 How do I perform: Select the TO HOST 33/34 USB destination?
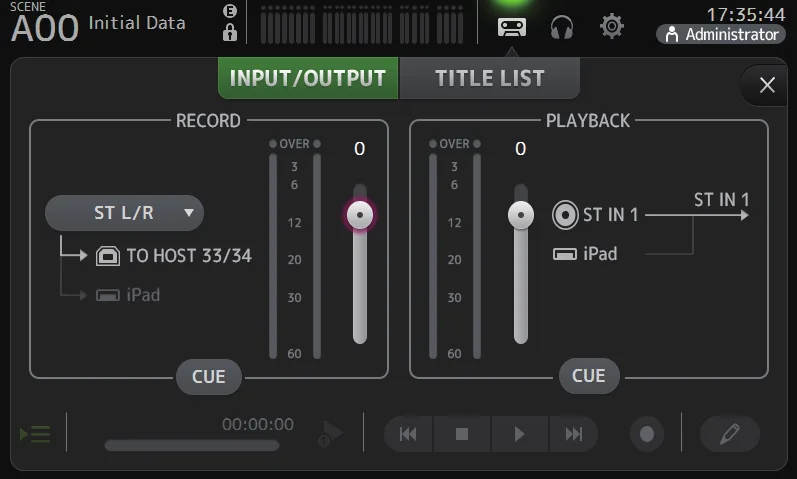coord(174,256)
